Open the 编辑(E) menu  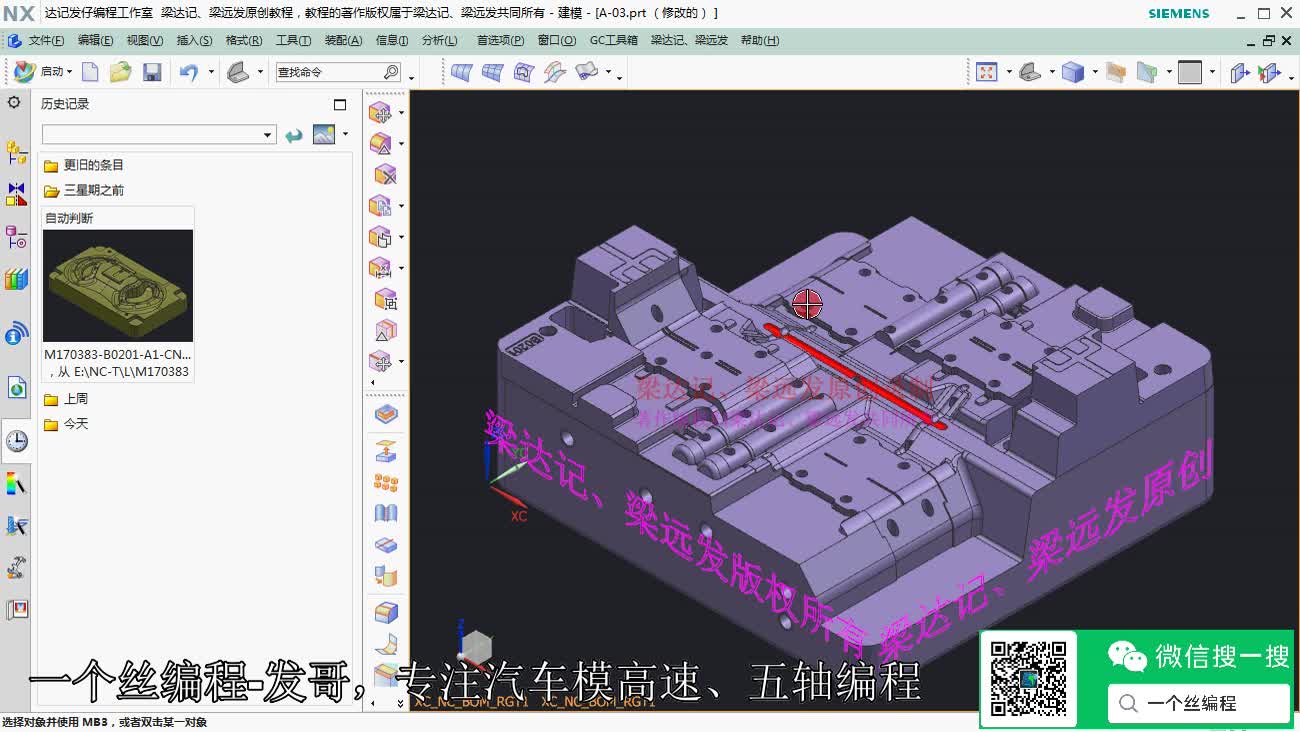click(96, 41)
